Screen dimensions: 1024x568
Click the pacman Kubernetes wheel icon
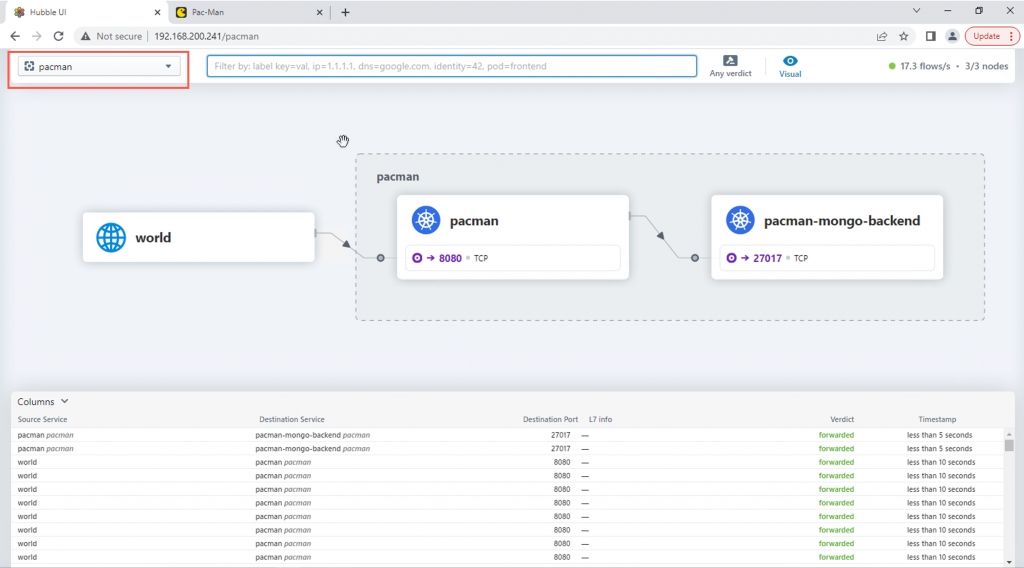[x=426, y=220]
